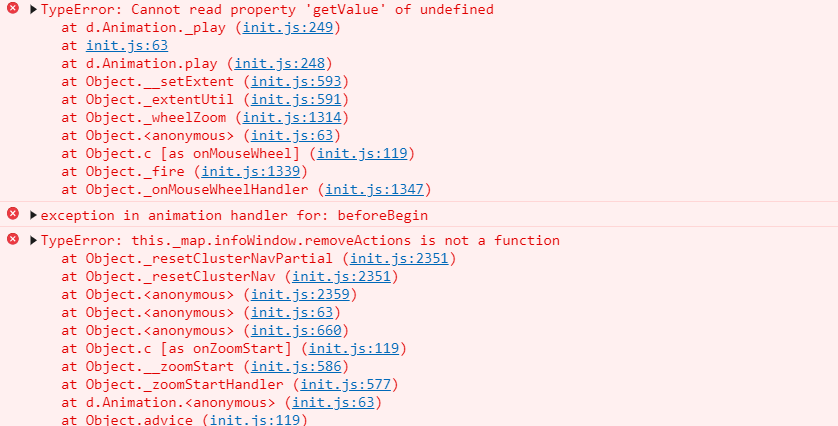The image size is (838, 426).
Task: Open init.js:119 link for onMouseWheel
Action: 362,153
